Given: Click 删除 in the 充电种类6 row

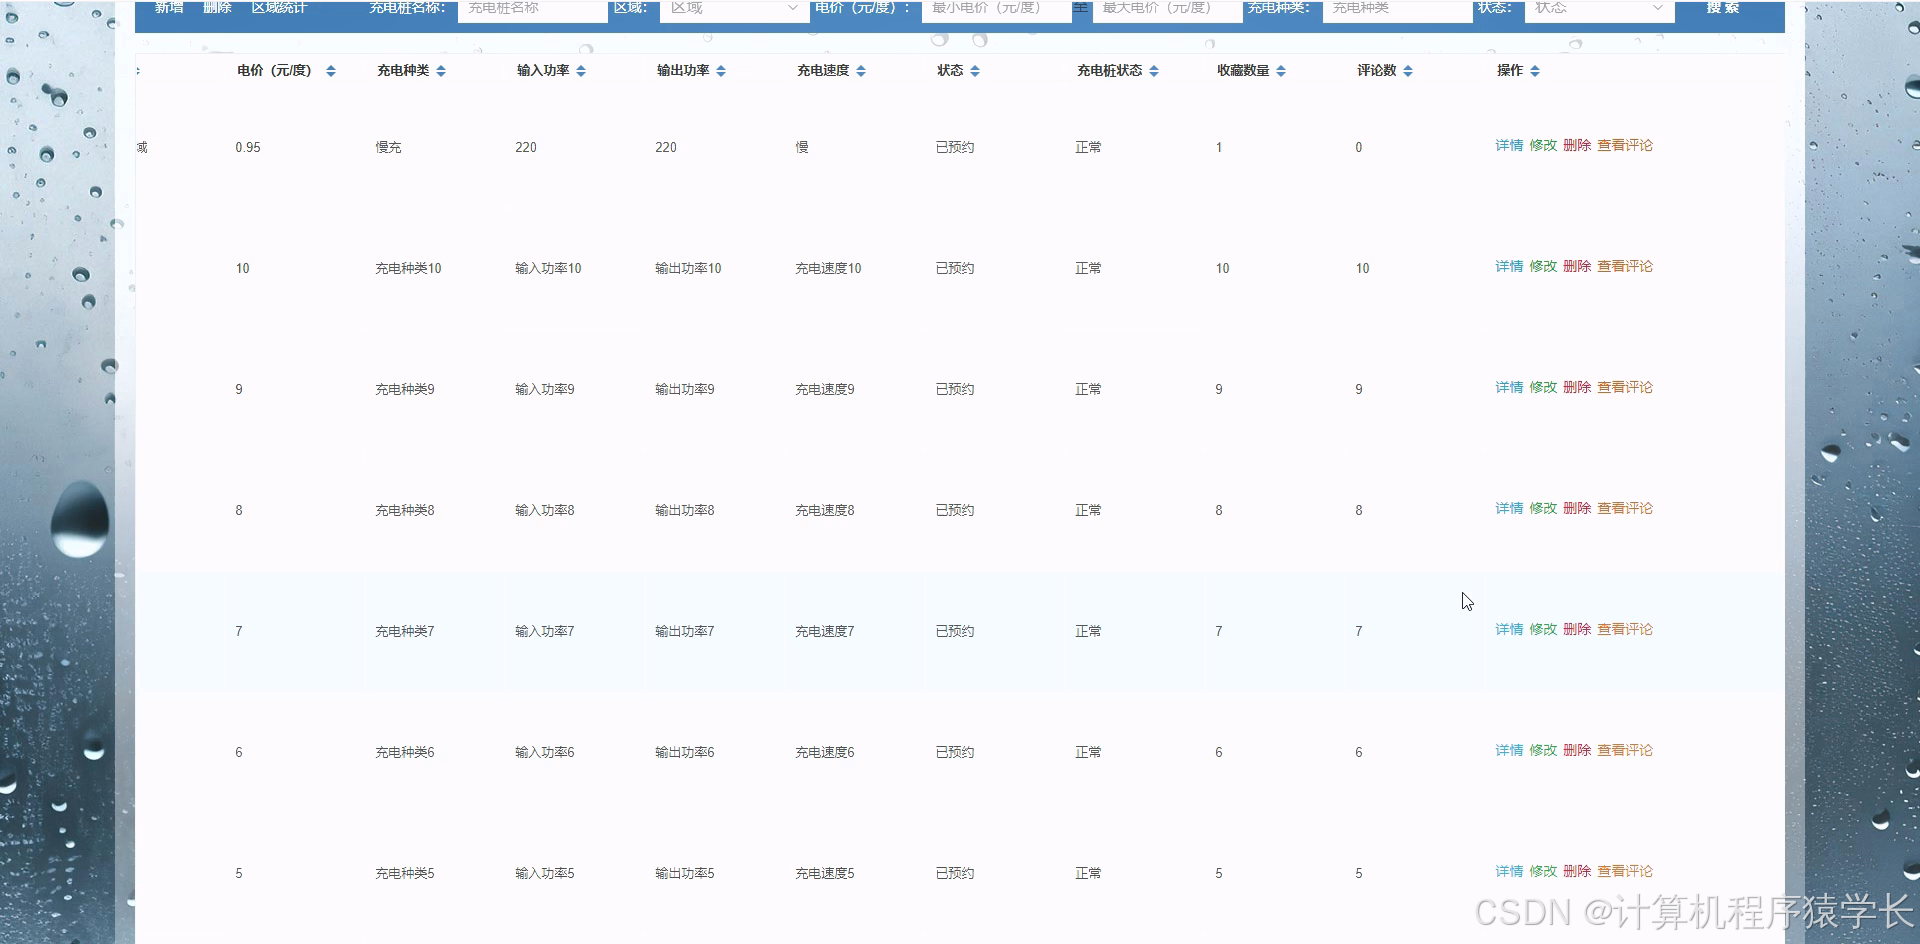Looking at the screenshot, I should pos(1577,750).
